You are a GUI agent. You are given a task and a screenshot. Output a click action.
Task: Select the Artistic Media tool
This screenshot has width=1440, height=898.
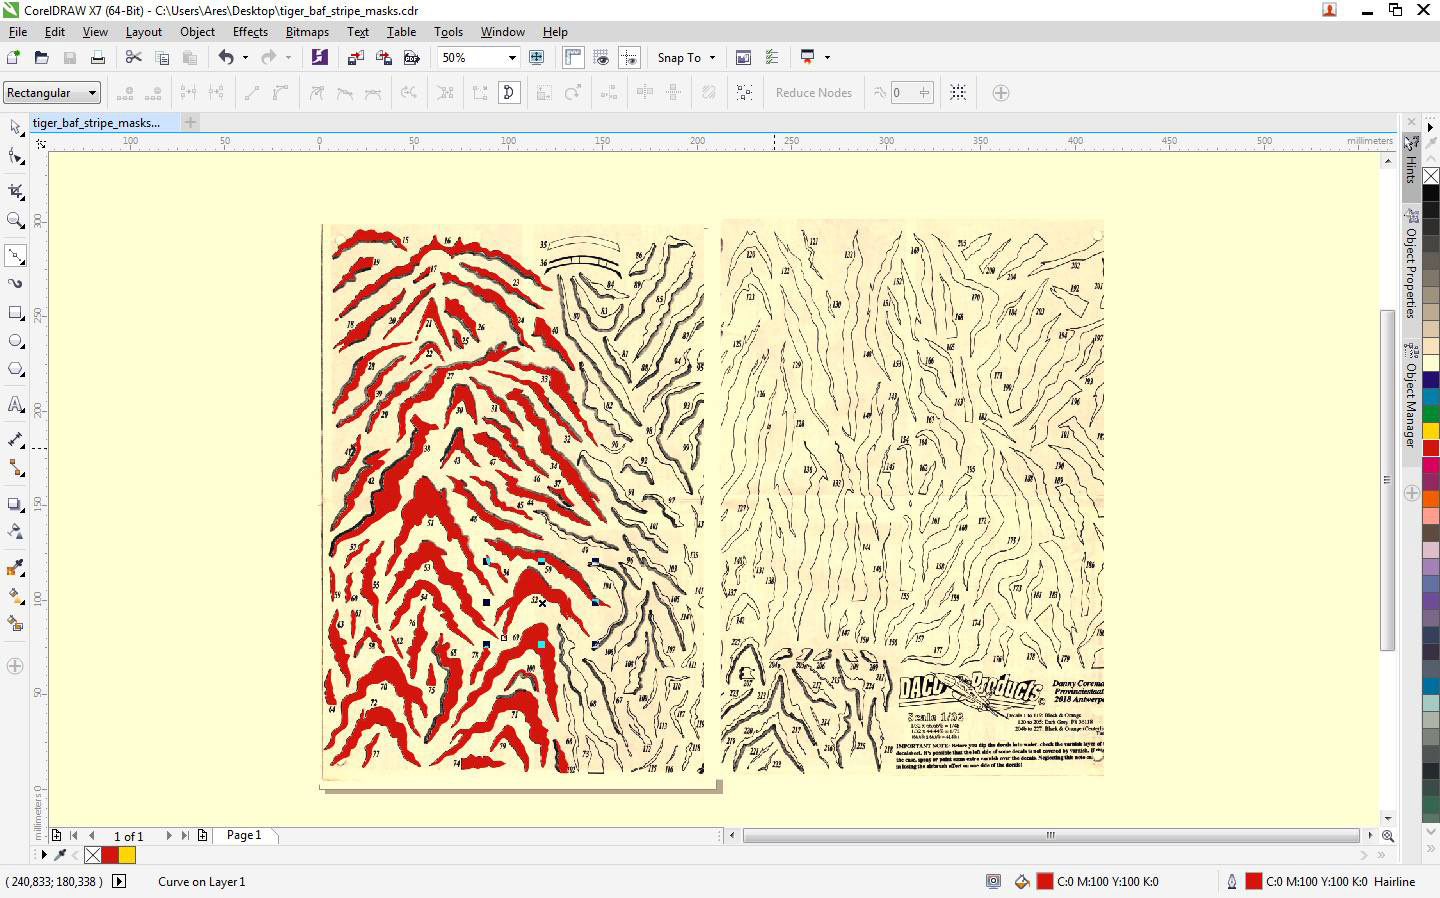click(x=15, y=284)
